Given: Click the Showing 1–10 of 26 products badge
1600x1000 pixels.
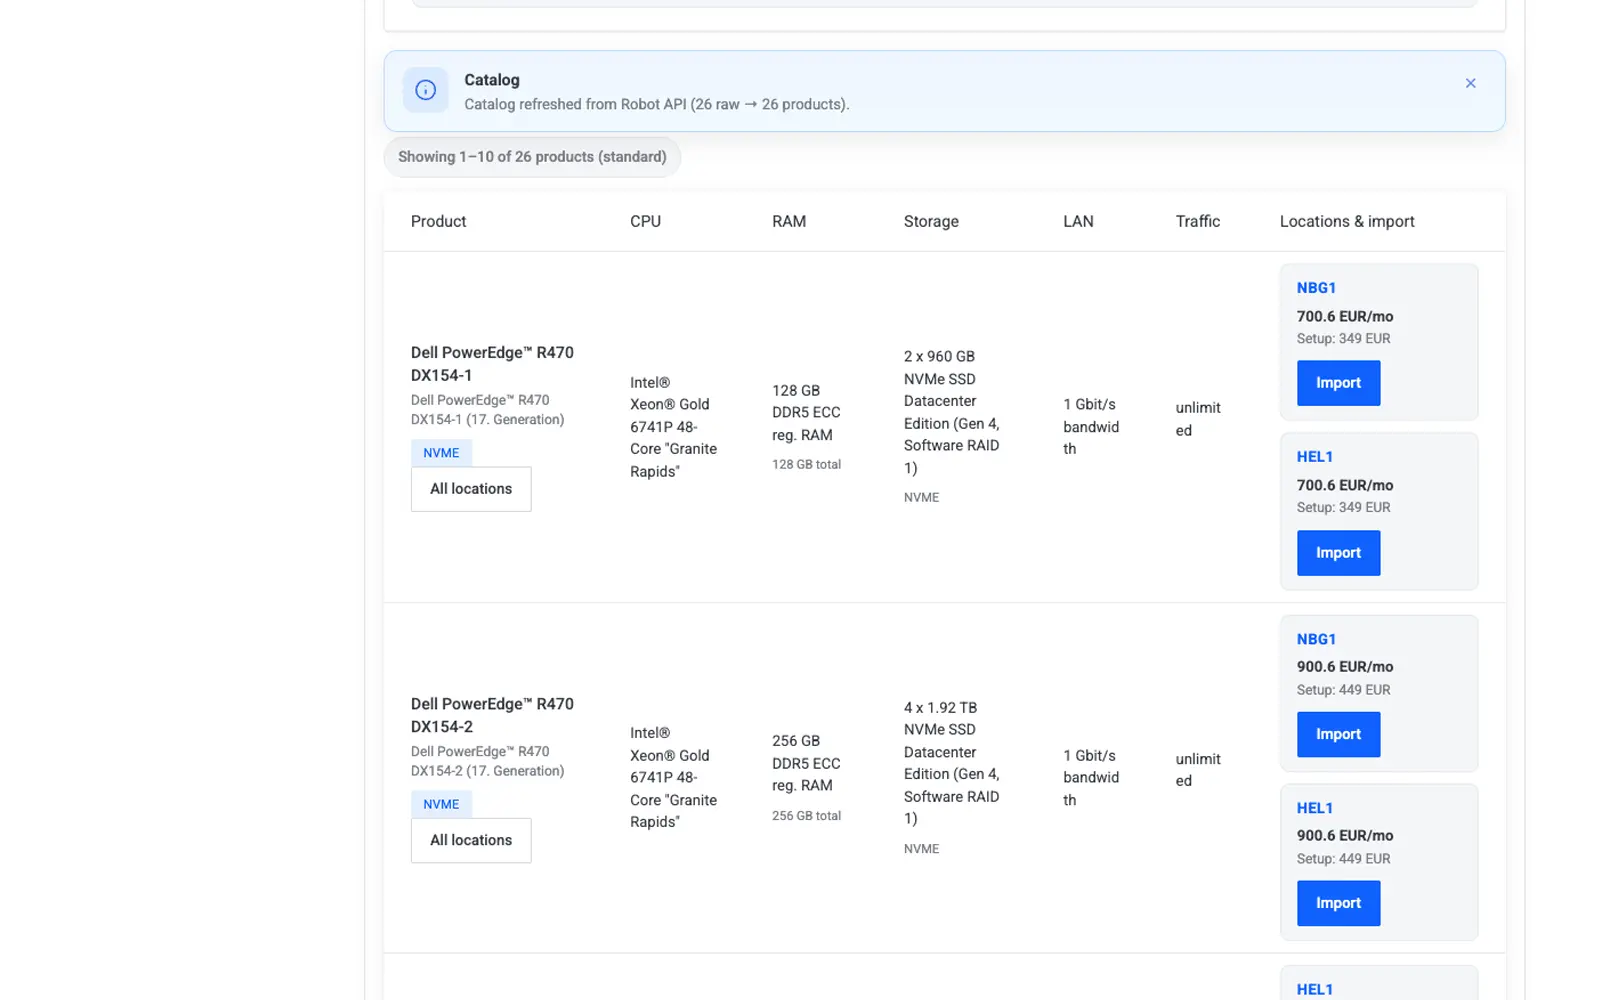Looking at the screenshot, I should coord(532,157).
